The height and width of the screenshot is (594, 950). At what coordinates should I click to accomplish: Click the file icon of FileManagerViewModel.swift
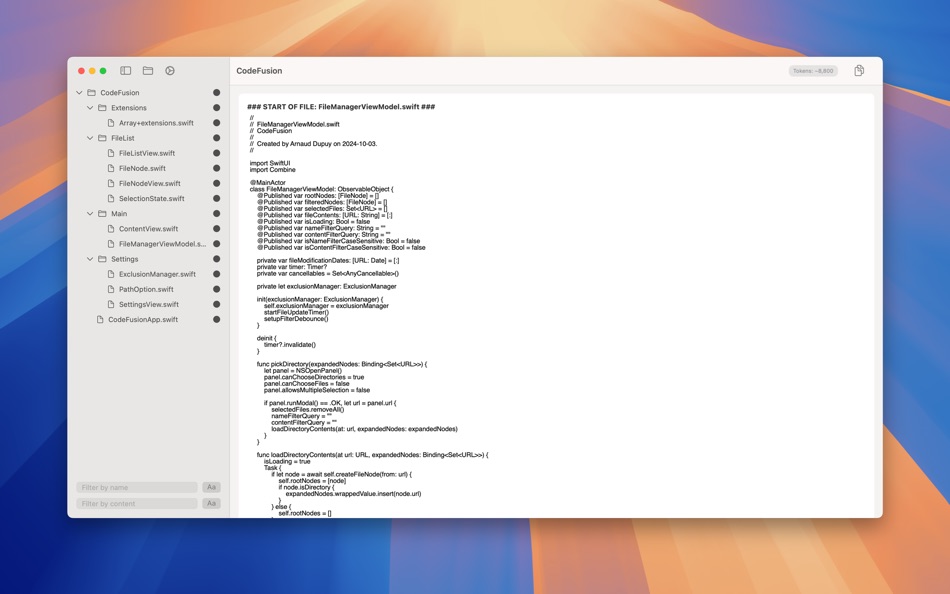[111, 244]
